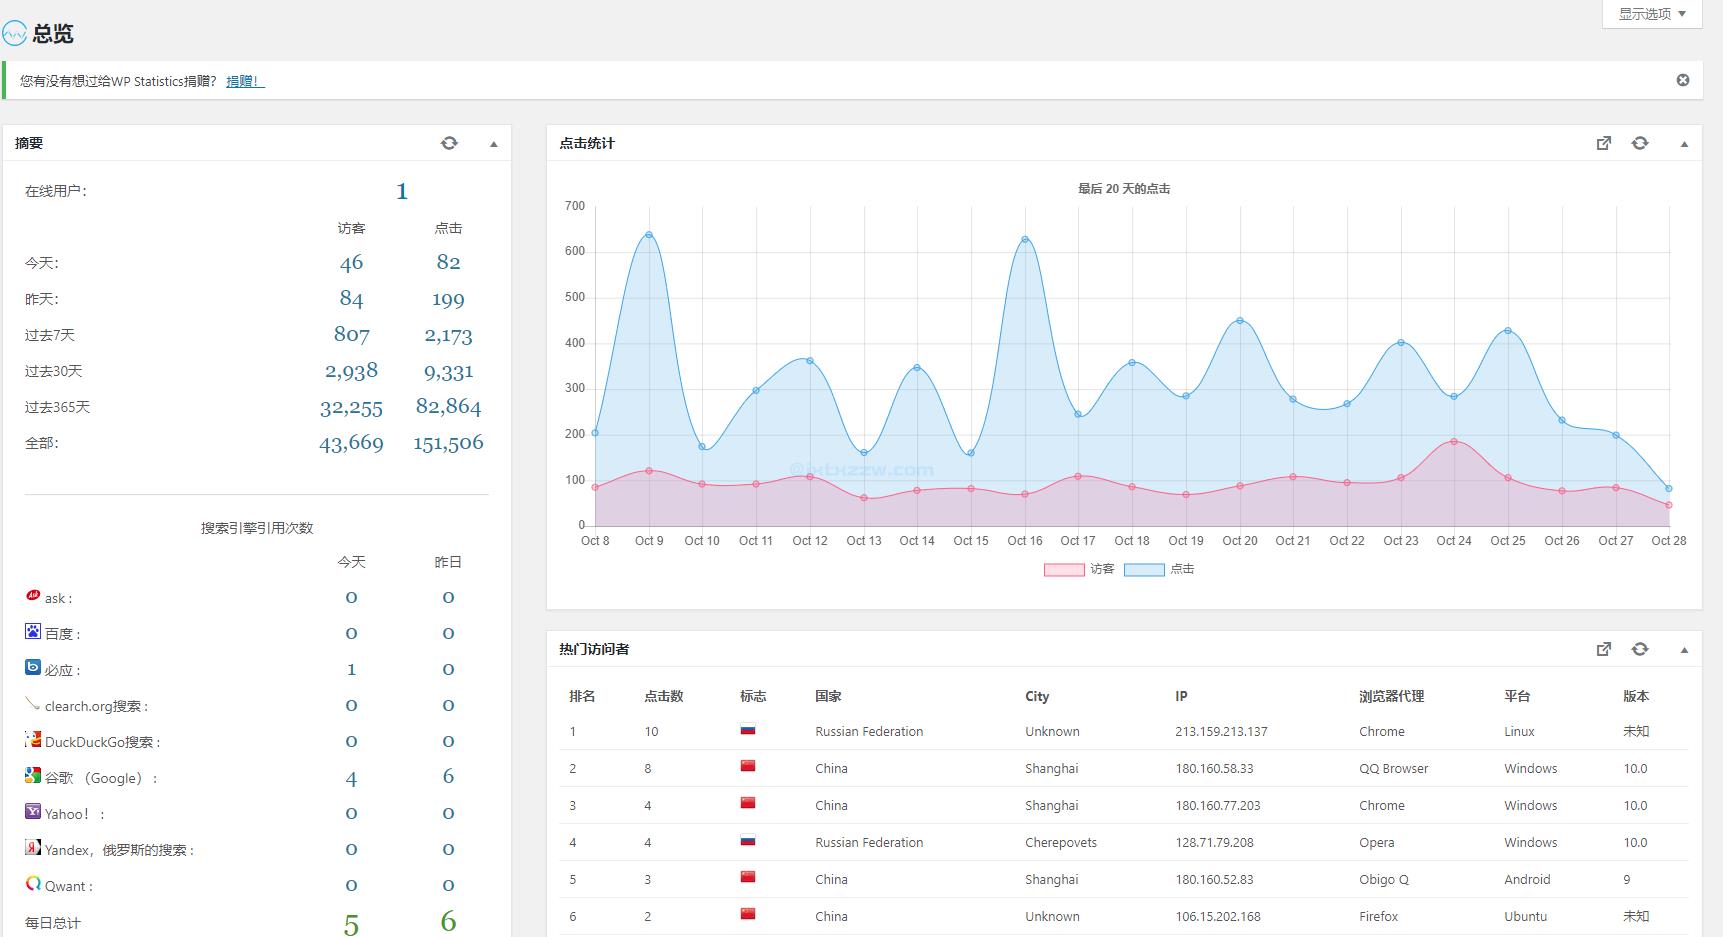Follow the 捐赠 donation link
The height and width of the screenshot is (937, 1723).
pyautogui.click(x=245, y=81)
